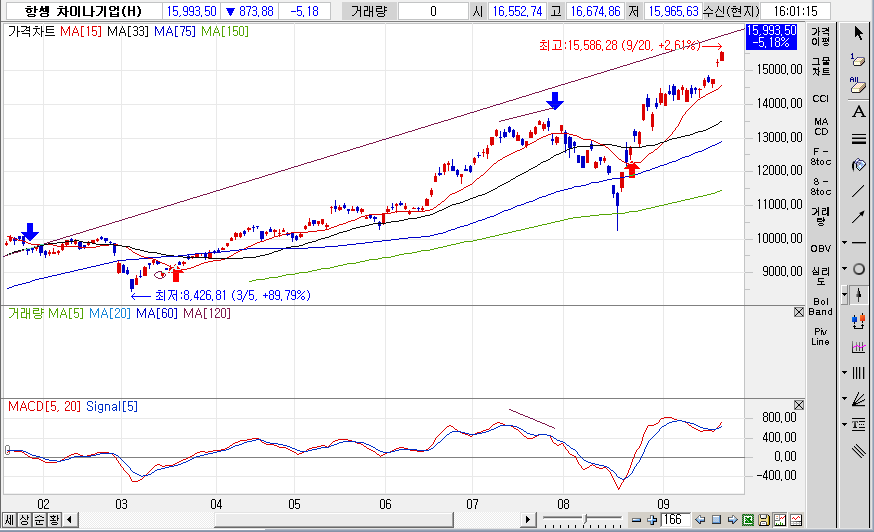This screenshot has height=532, width=874.
Task: Click the single-object eraser tool
Action: 858,60
